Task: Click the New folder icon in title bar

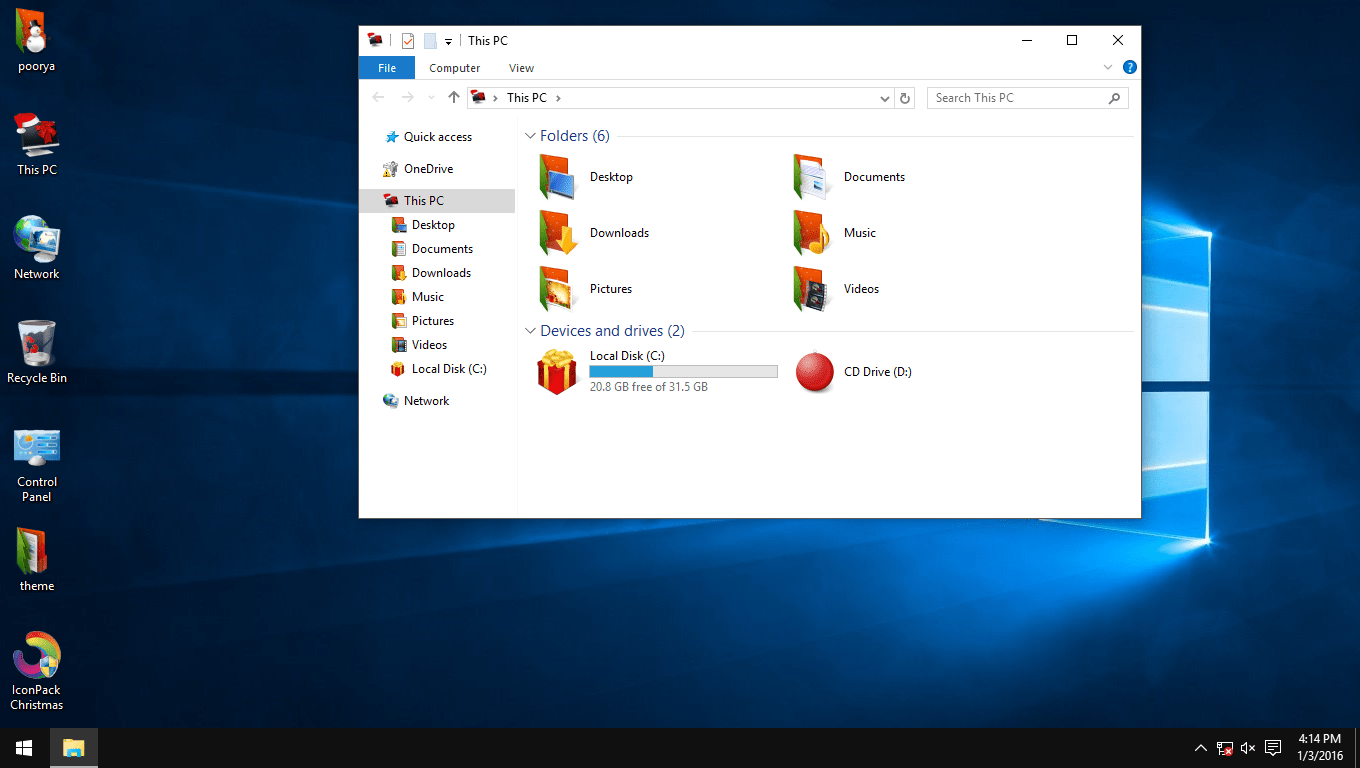Action: (430, 41)
